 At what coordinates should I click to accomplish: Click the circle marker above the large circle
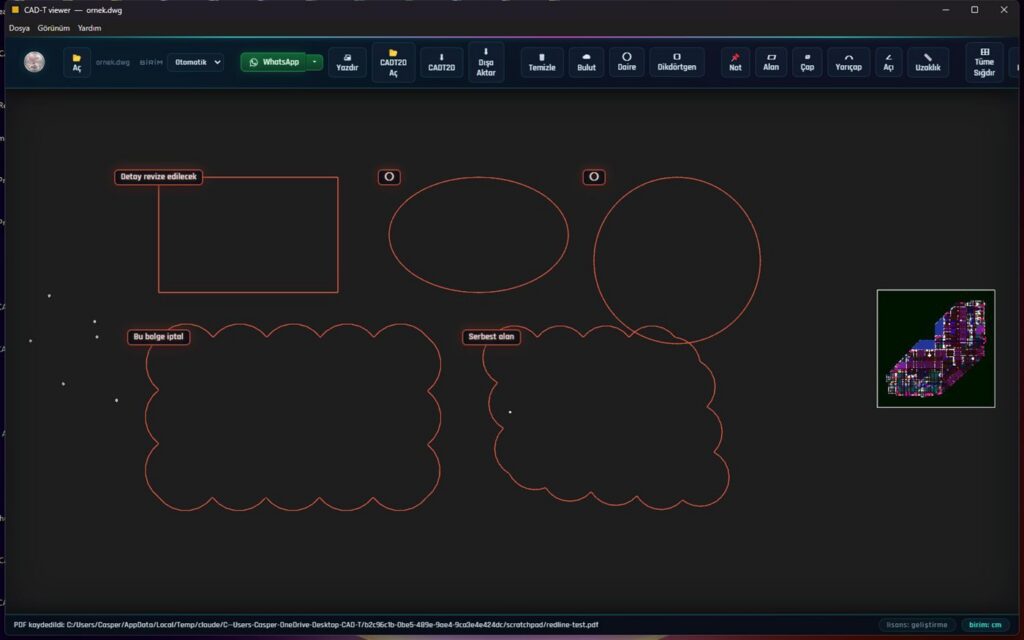point(594,177)
